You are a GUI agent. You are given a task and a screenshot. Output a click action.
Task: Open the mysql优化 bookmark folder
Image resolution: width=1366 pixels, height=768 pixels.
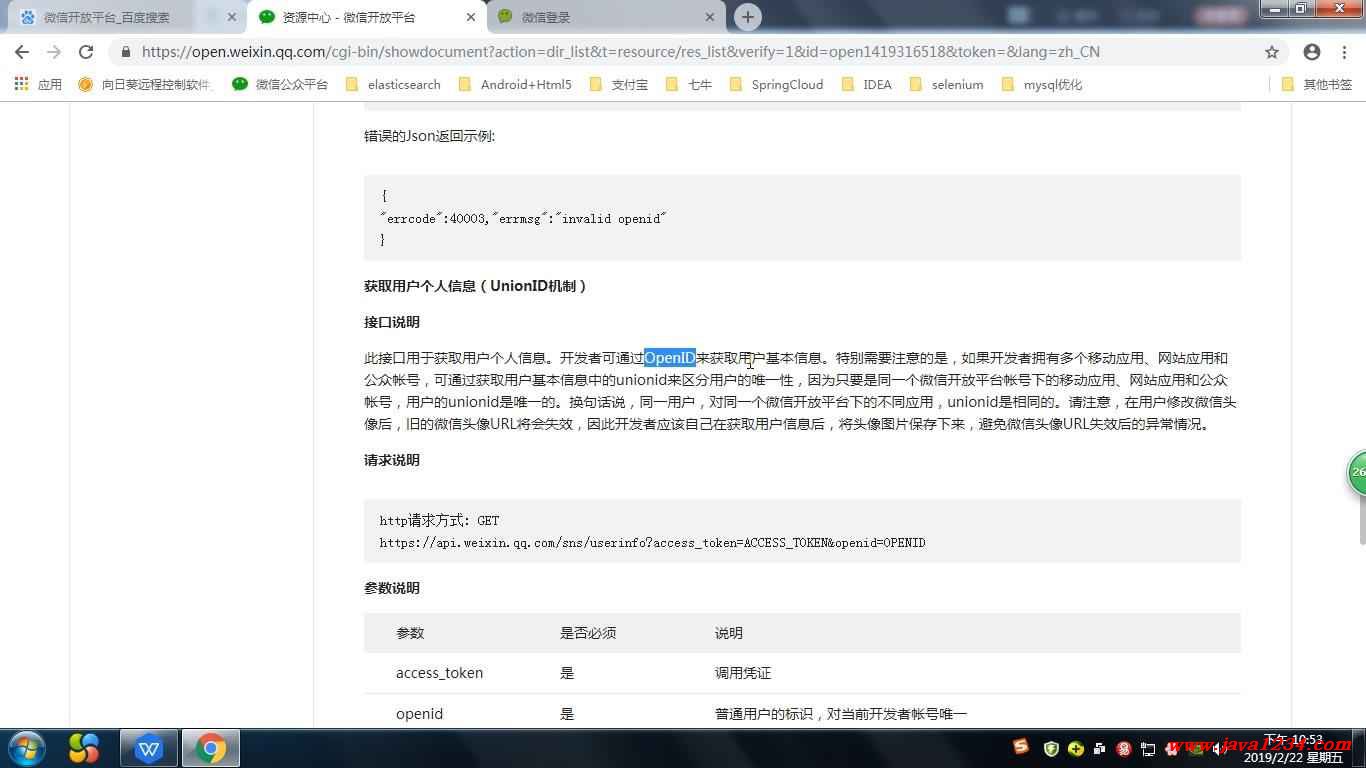point(1041,84)
